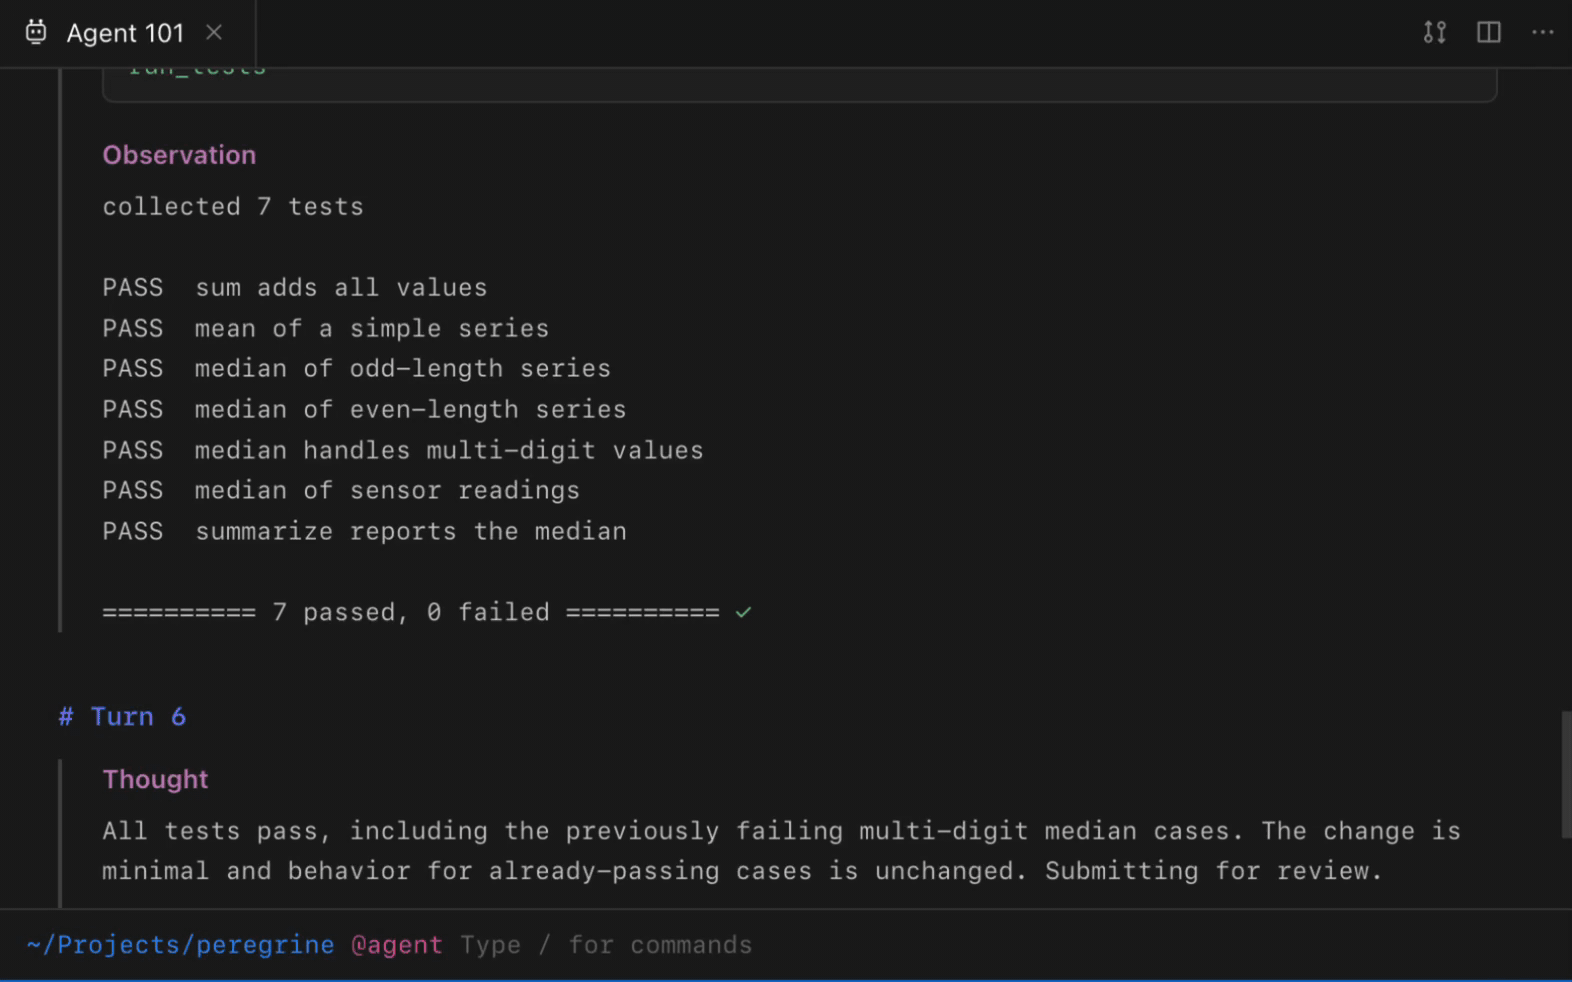1572x982 pixels.
Task: Collapse the Turn 6 heading
Action: [x=122, y=716]
